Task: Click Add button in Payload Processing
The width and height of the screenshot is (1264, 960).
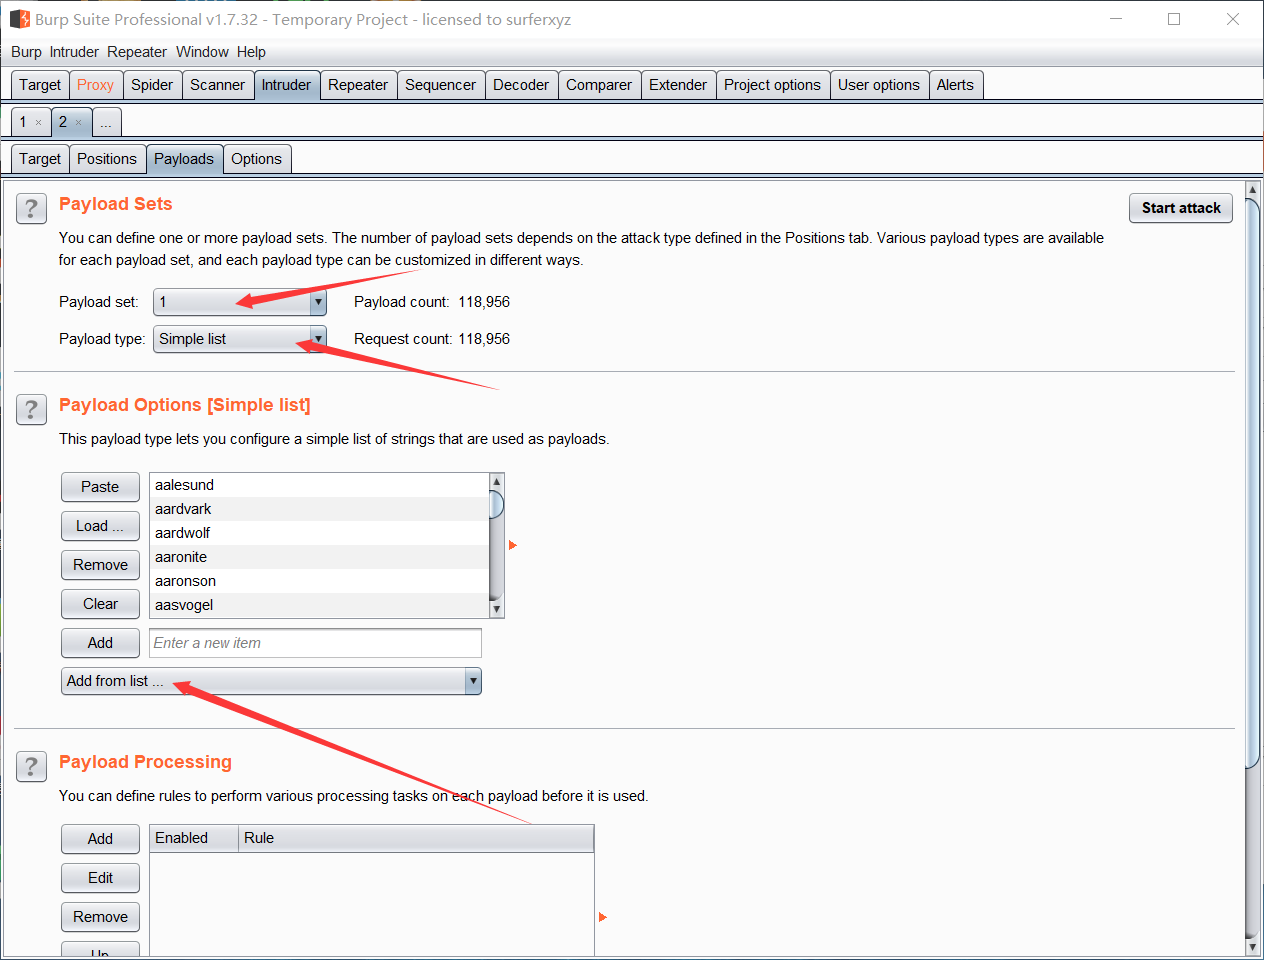Action: pyautogui.click(x=100, y=839)
